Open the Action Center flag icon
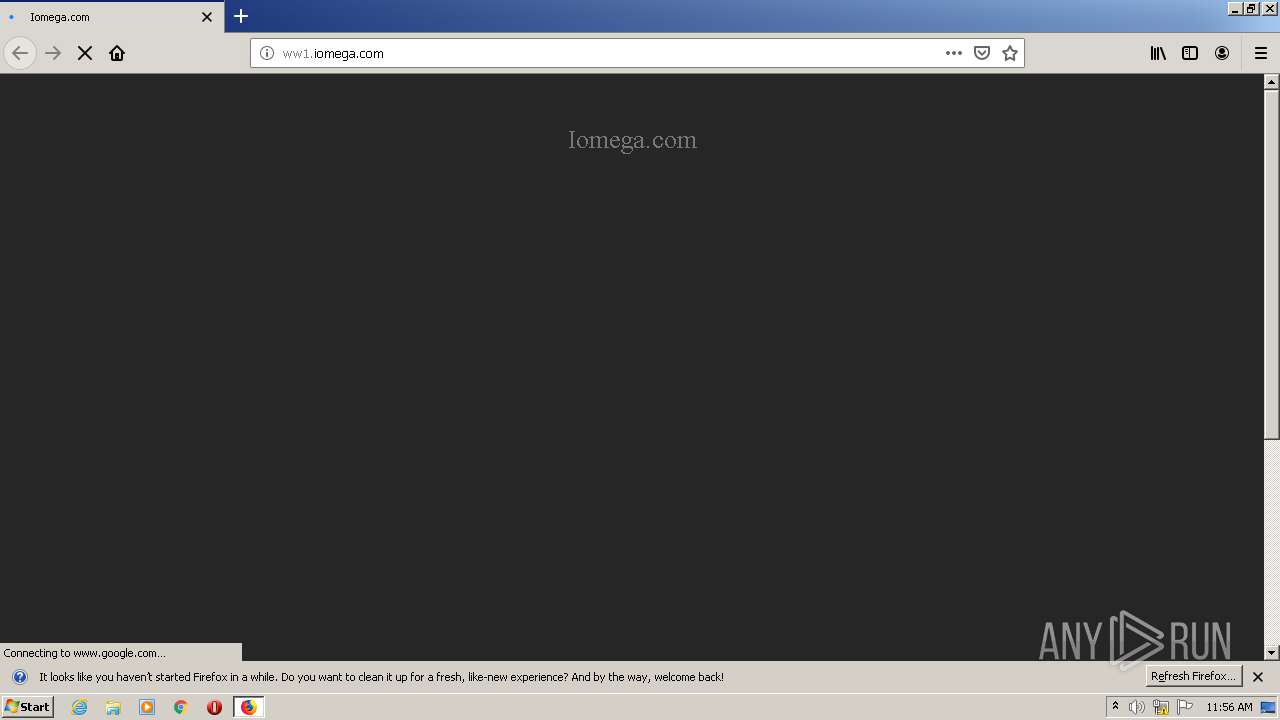Screen dimensions: 1280x720 (1185, 707)
